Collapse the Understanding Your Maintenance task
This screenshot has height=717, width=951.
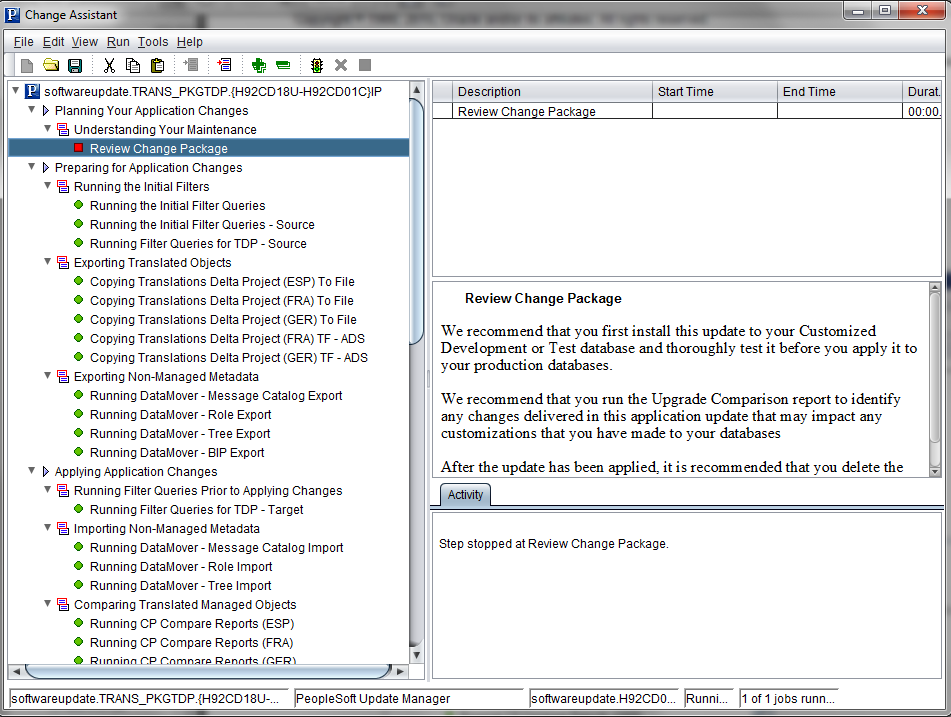(x=47, y=129)
